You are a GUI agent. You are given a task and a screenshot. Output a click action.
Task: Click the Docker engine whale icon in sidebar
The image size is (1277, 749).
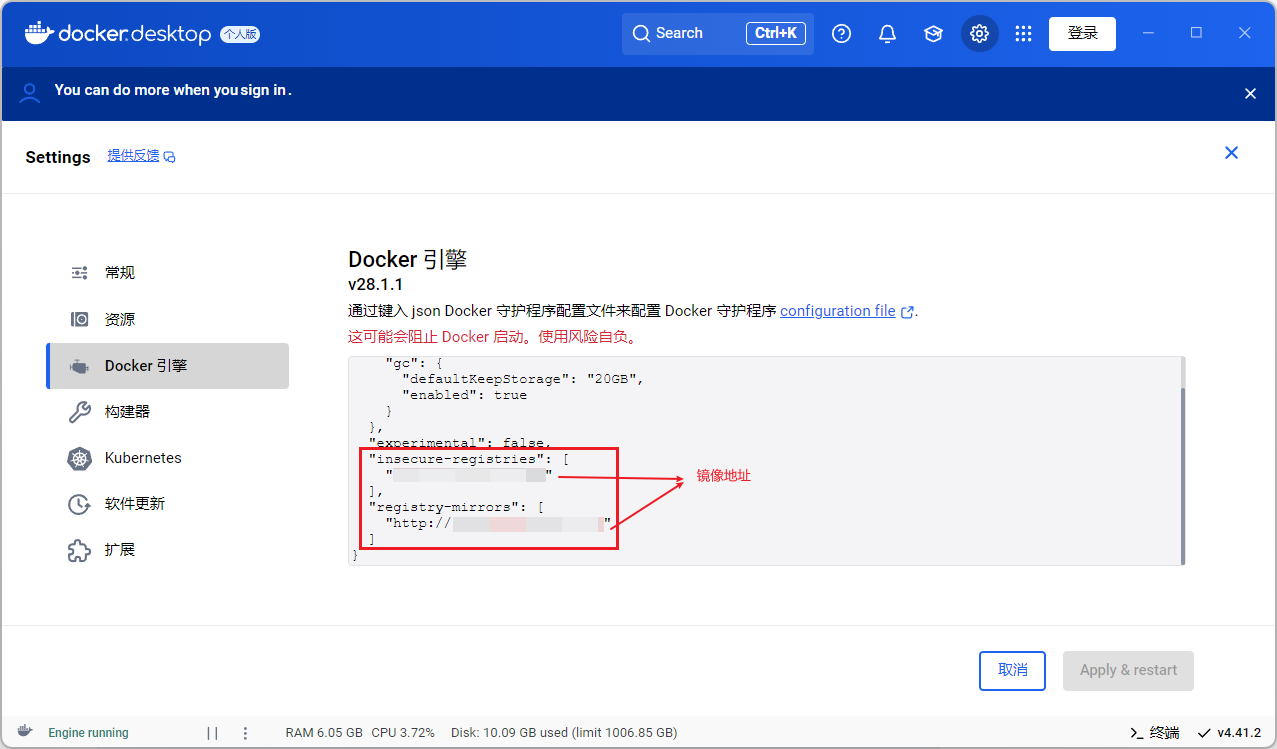coord(79,366)
